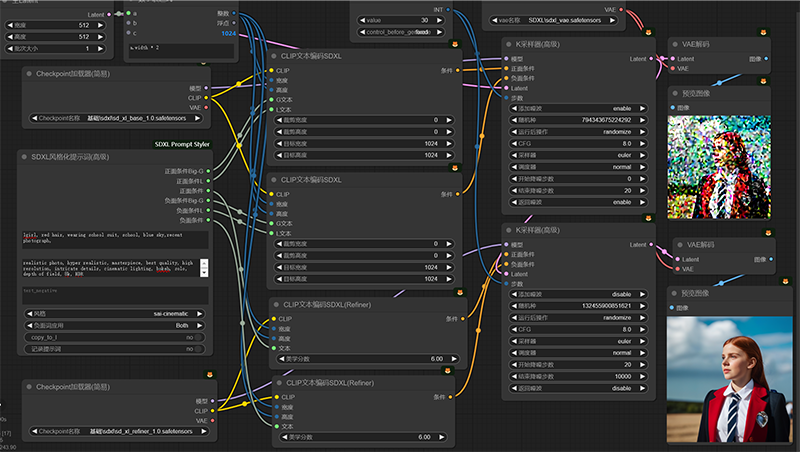Click the 'a.width * 2' expression box
The image size is (800, 452).
[181, 51]
